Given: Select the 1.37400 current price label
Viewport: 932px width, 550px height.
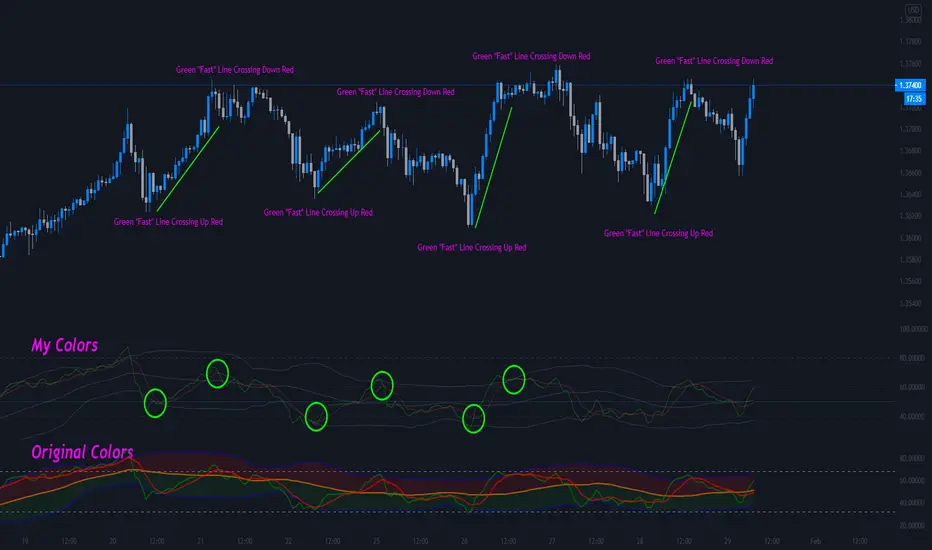Looking at the screenshot, I should click(x=910, y=86).
